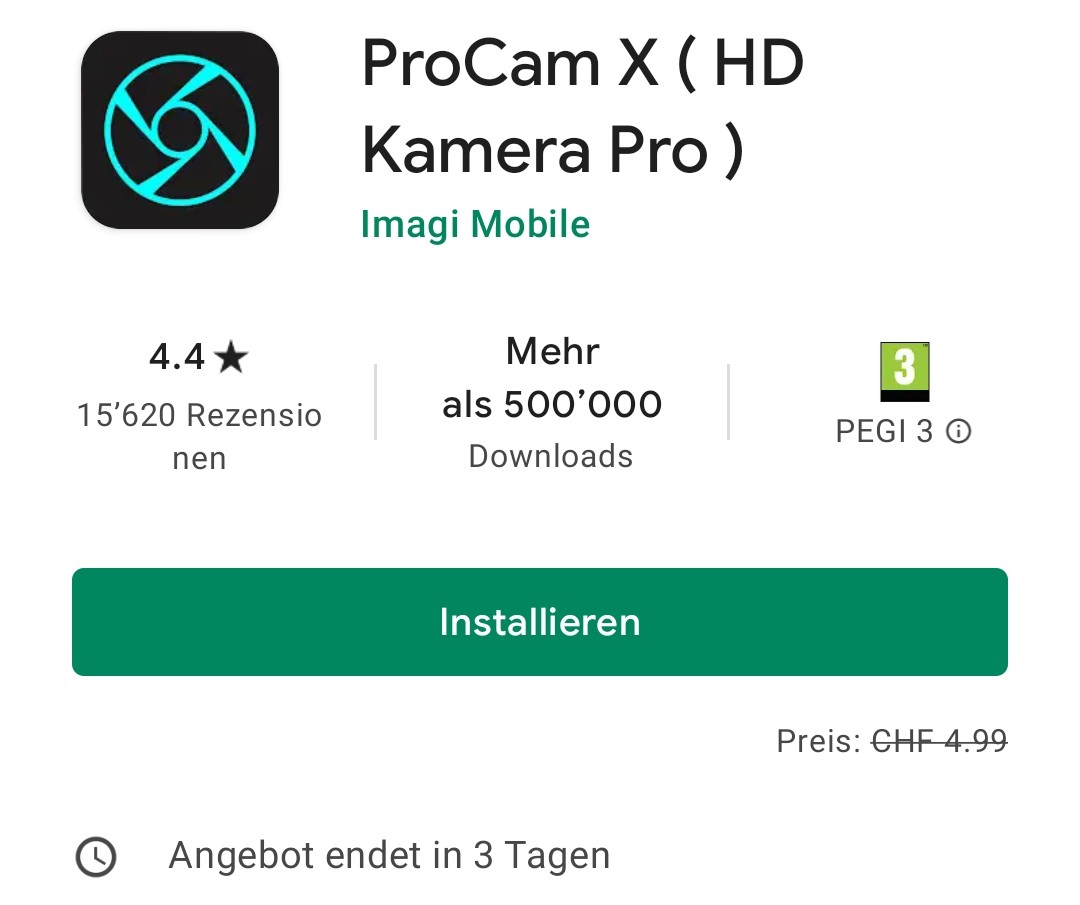This screenshot has height=905, width=1080.
Task: Tap the green Installieren button
Action: click(x=540, y=622)
